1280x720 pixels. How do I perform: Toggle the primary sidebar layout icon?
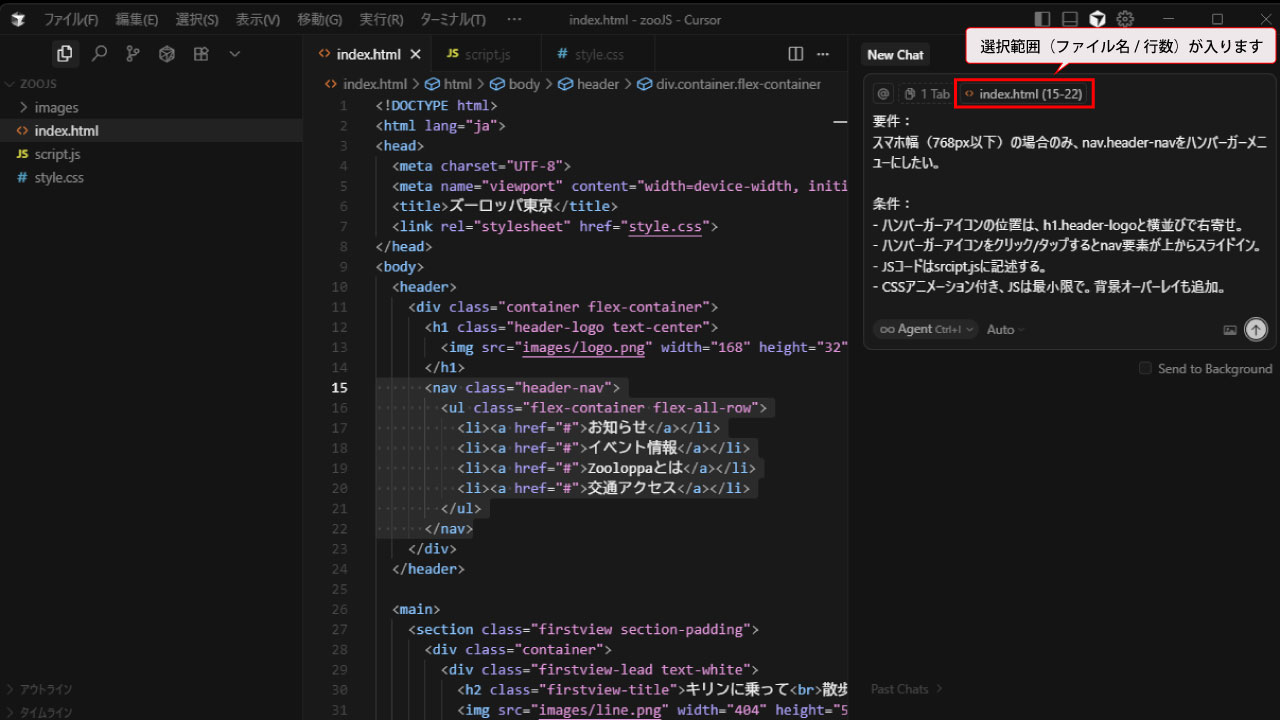pyautogui.click(x=1042, y=19)
